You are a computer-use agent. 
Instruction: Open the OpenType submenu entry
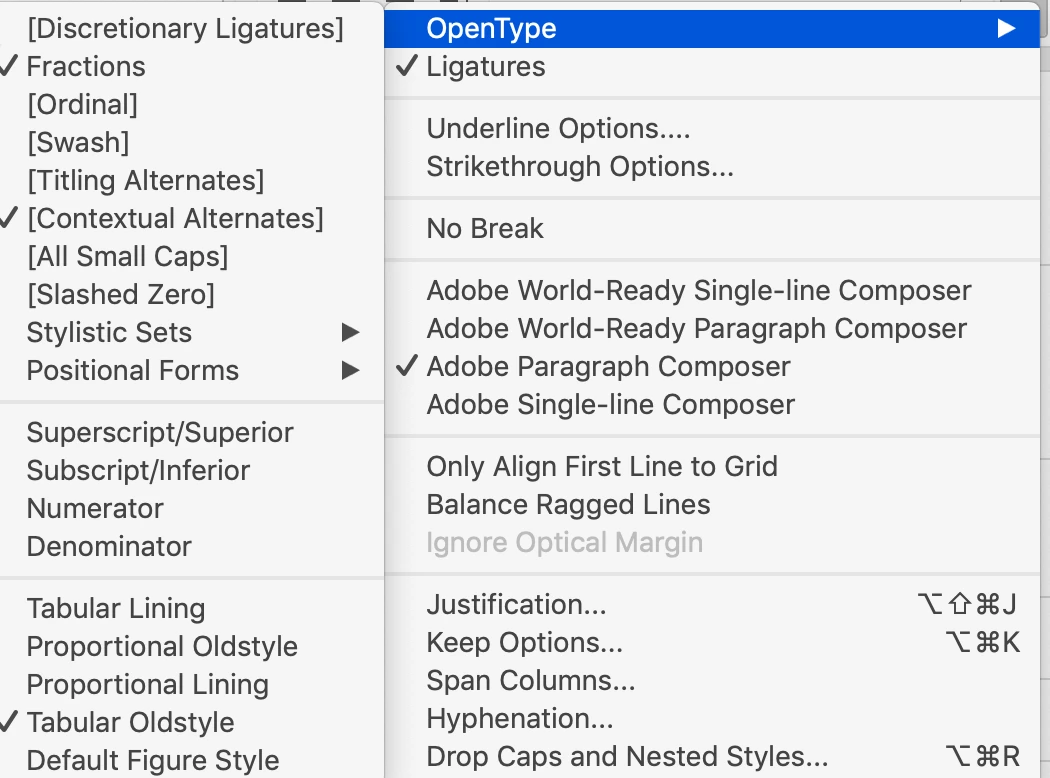pyautogui.click(x=711, y=29)
